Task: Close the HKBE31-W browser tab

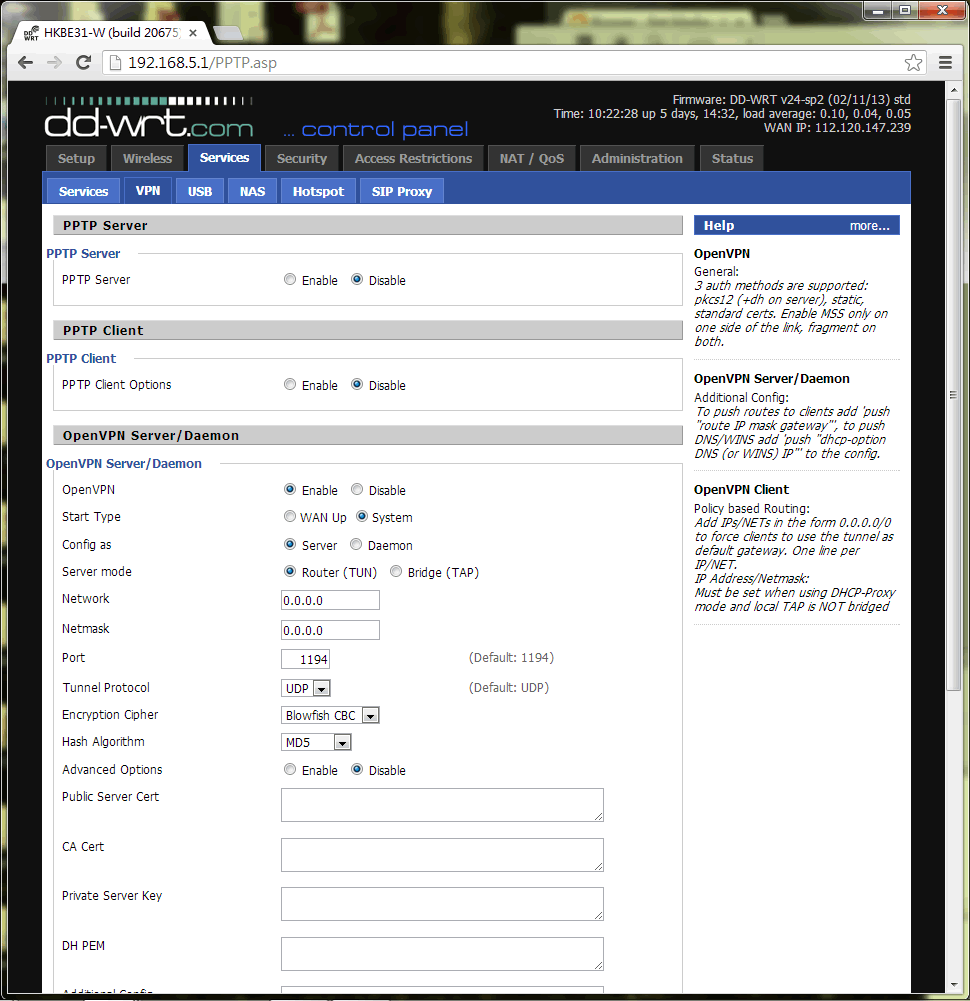Action: pos(193,33)
